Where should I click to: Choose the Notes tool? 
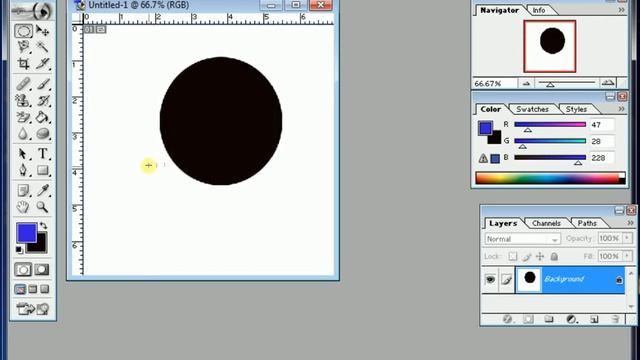(23, 190)
